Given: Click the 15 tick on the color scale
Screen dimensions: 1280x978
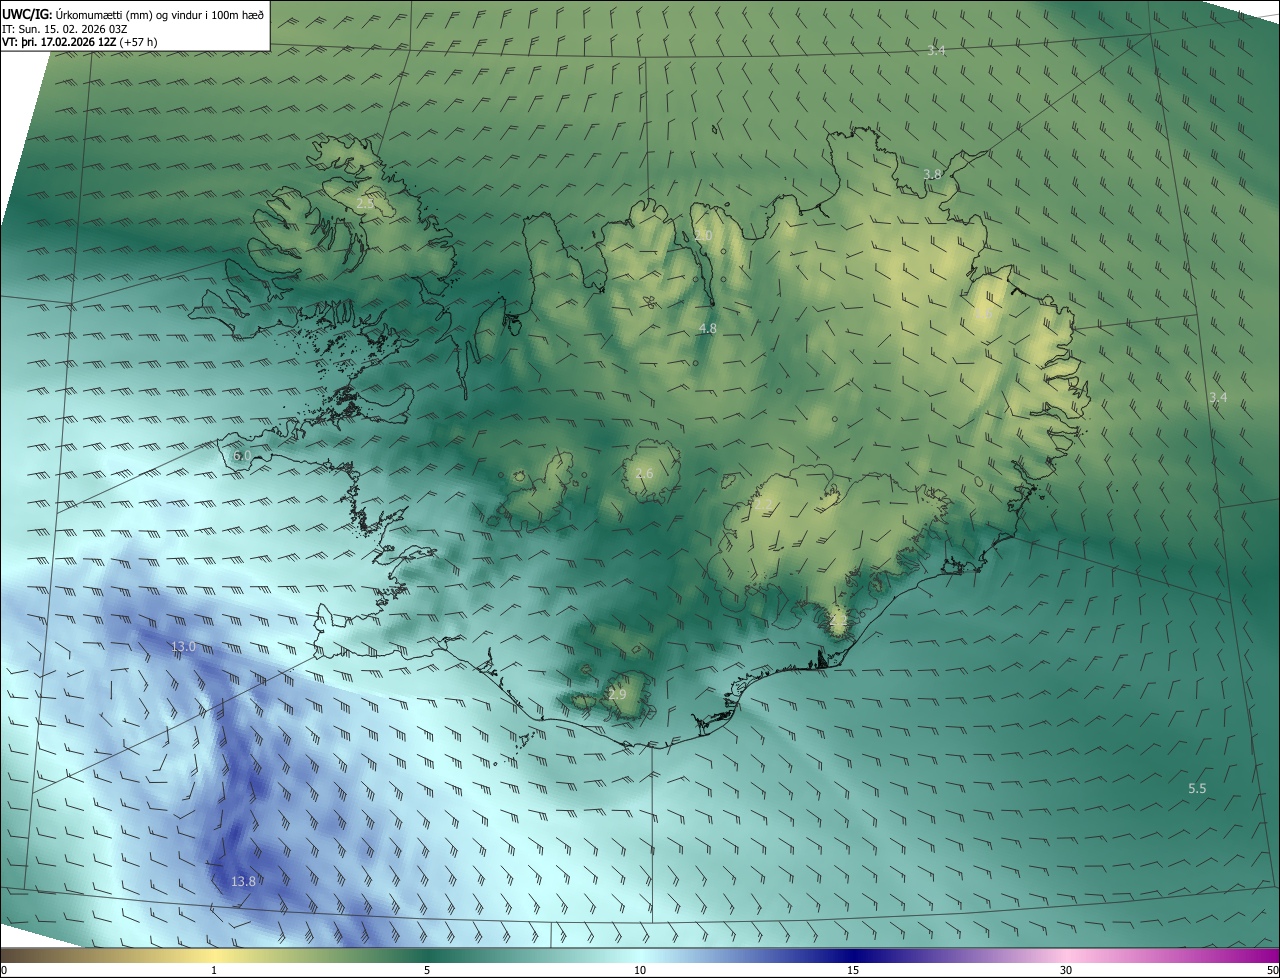Looking at the screenshot, I should [853, 970].
